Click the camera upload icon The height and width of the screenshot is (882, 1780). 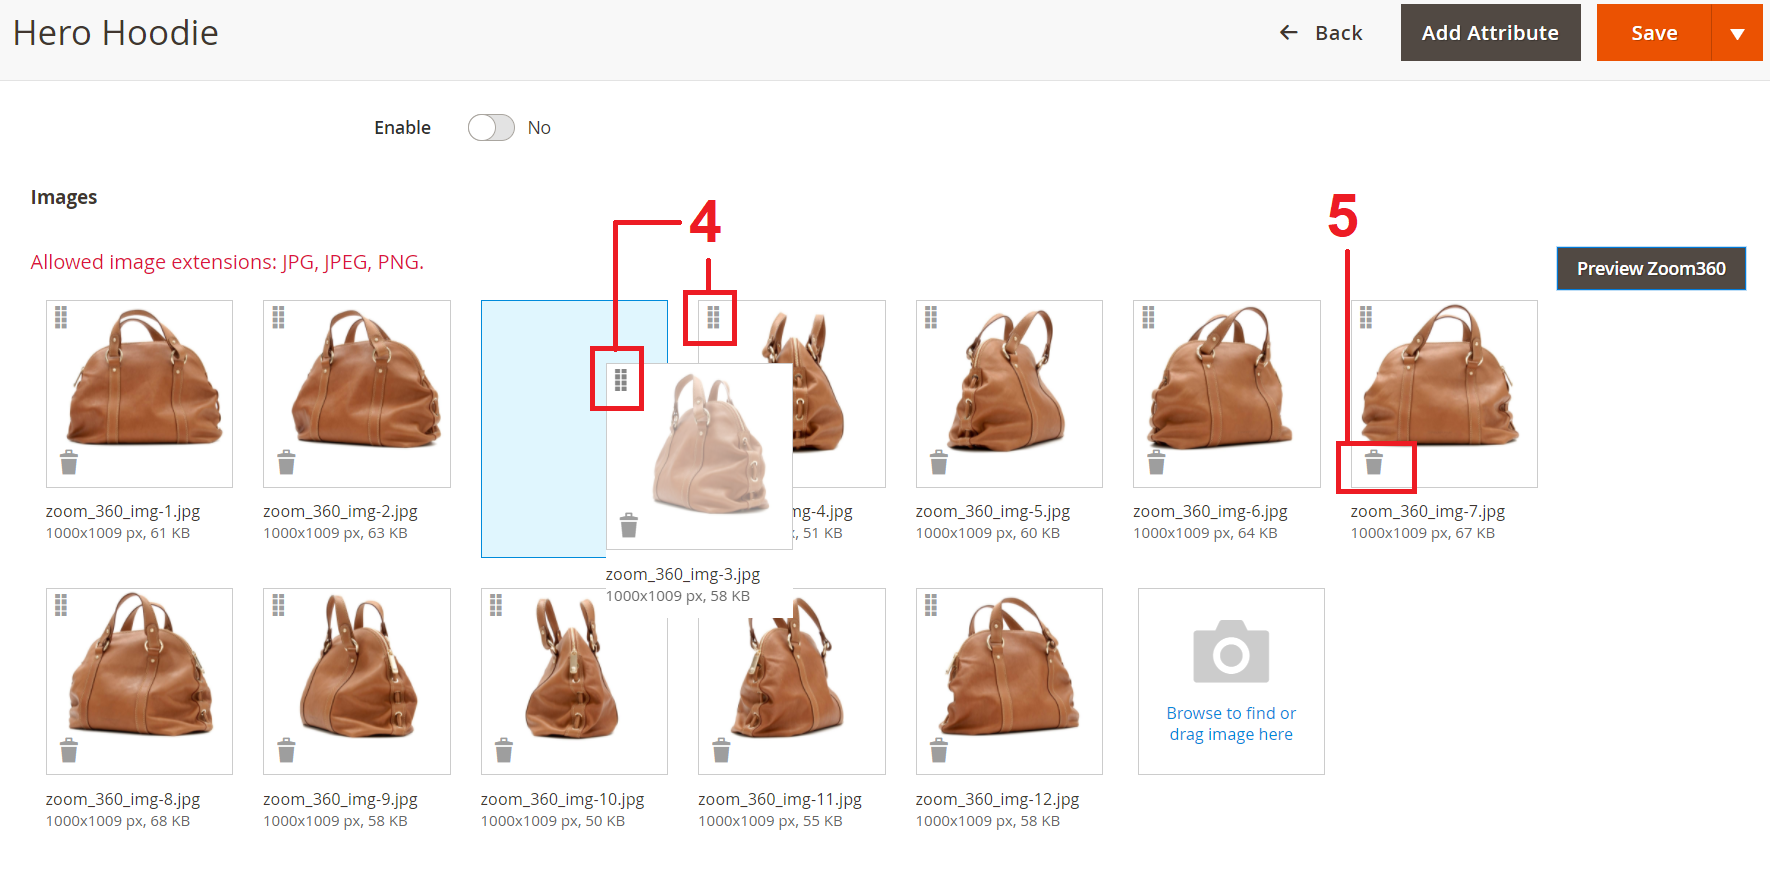pos(1231,652)
